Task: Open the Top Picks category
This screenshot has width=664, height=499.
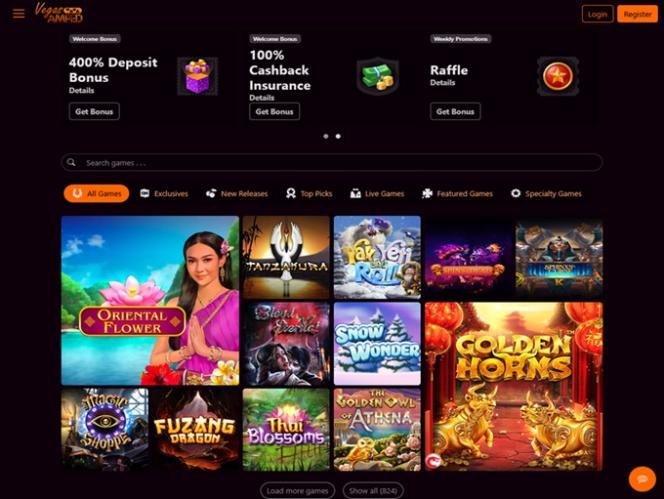Action: (x=309, y=194)
